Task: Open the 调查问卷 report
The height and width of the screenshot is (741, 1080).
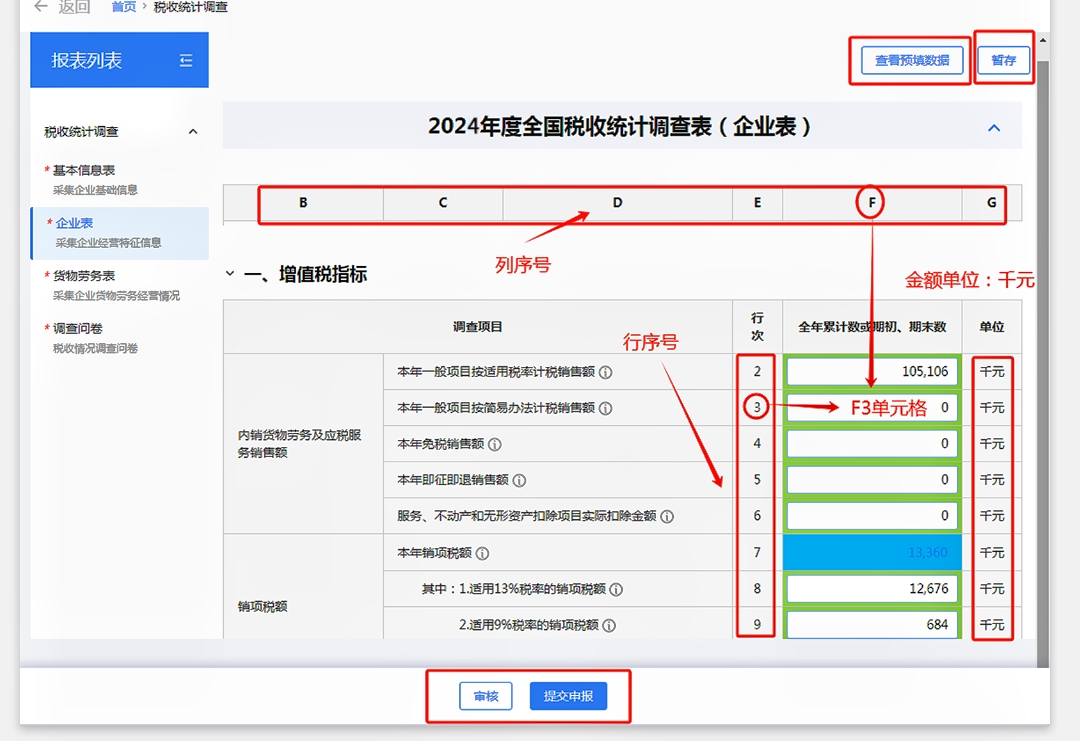Action: click(119, 337)
